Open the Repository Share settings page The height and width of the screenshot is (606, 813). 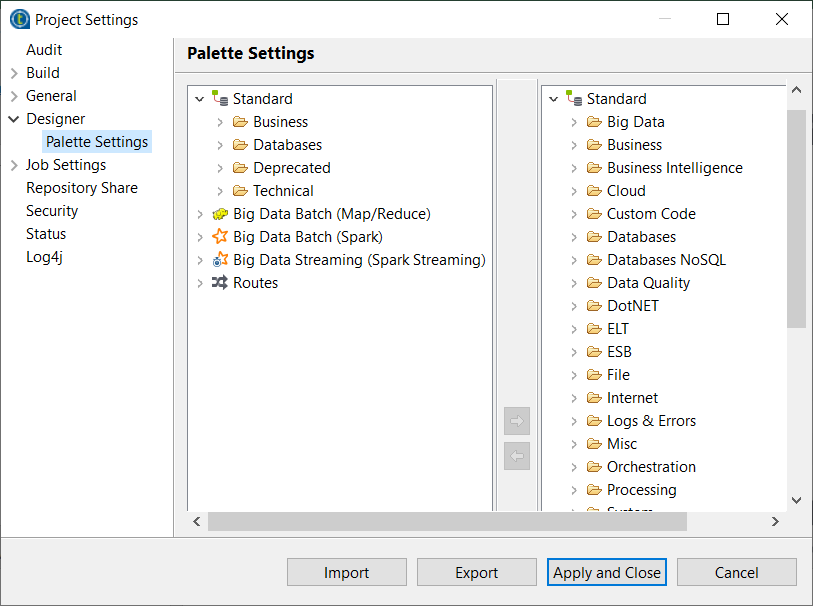(82, 188)
